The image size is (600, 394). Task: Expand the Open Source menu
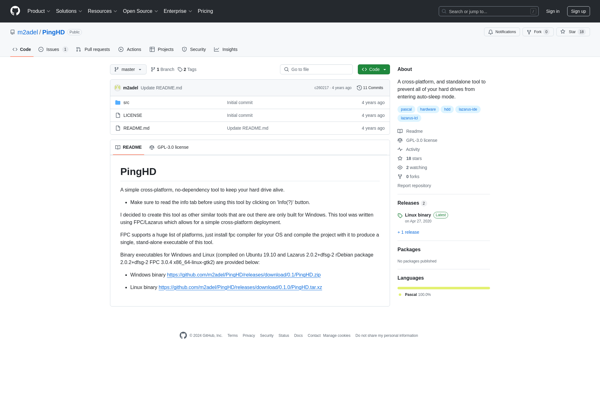pos(140,11)
